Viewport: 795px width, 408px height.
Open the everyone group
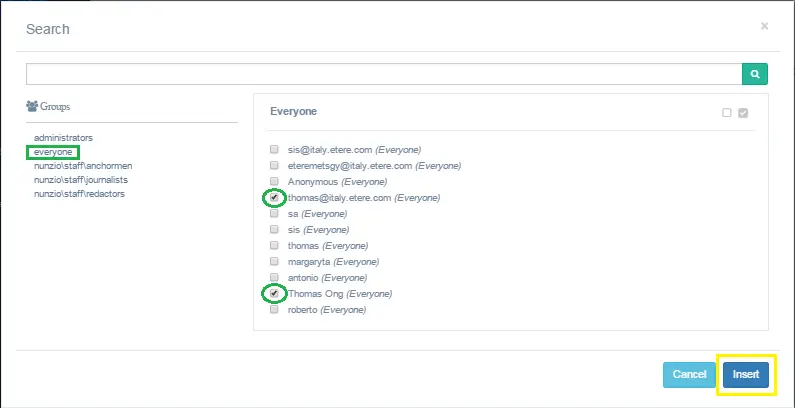coord(52,152)
